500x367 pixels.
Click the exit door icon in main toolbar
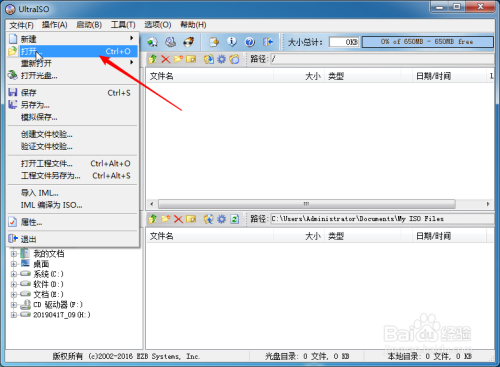point(268,42)
